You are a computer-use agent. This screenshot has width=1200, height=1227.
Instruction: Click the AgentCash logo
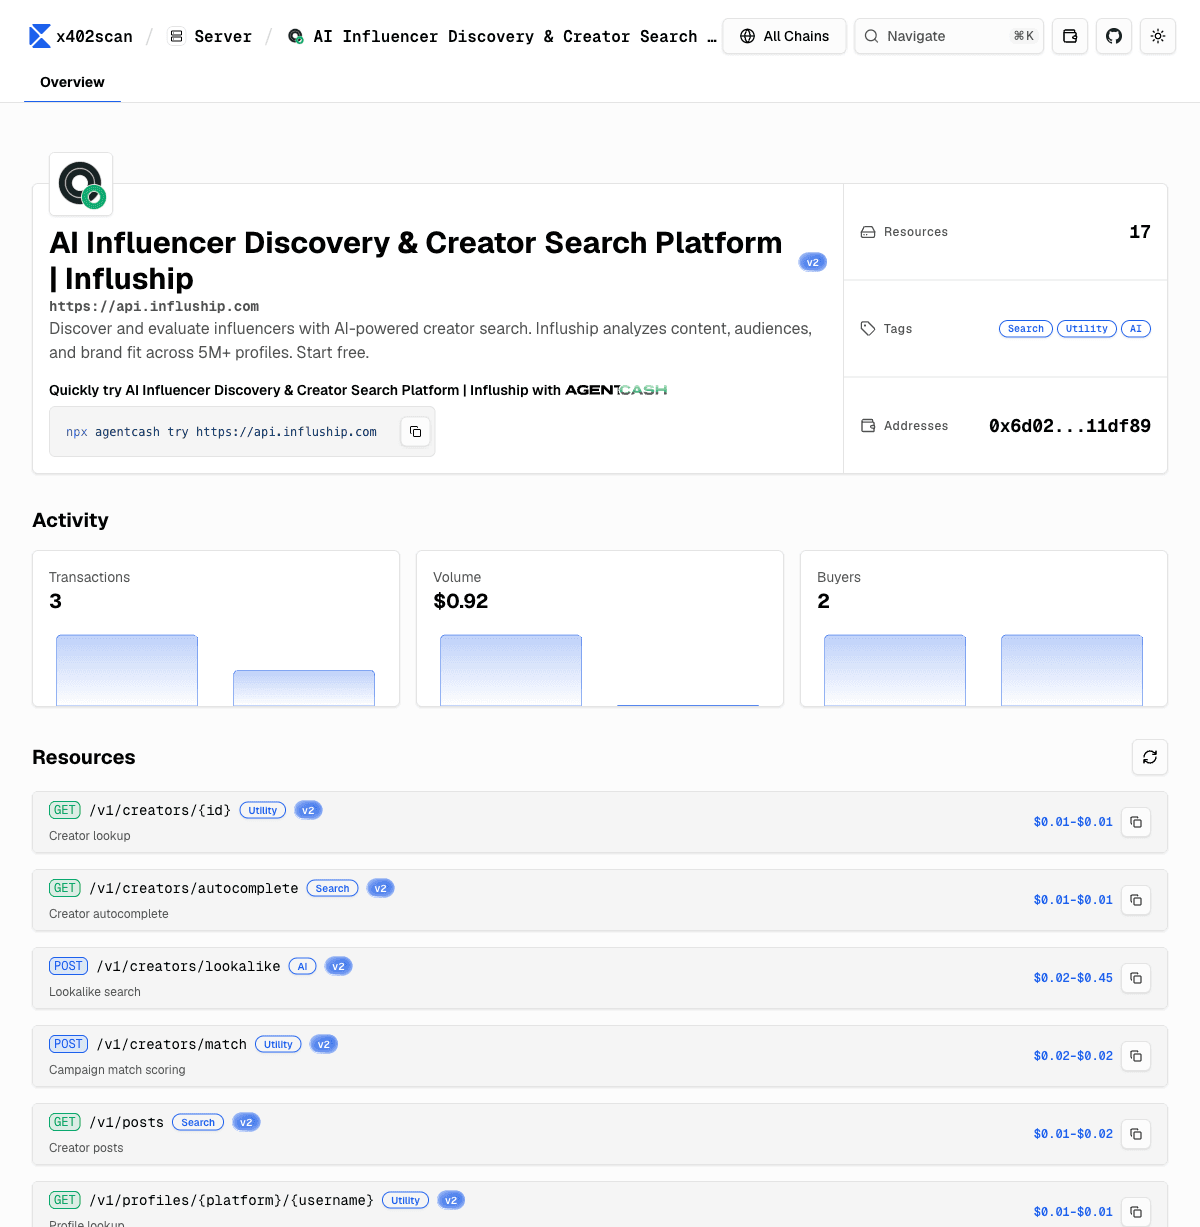tap(616, 390)
